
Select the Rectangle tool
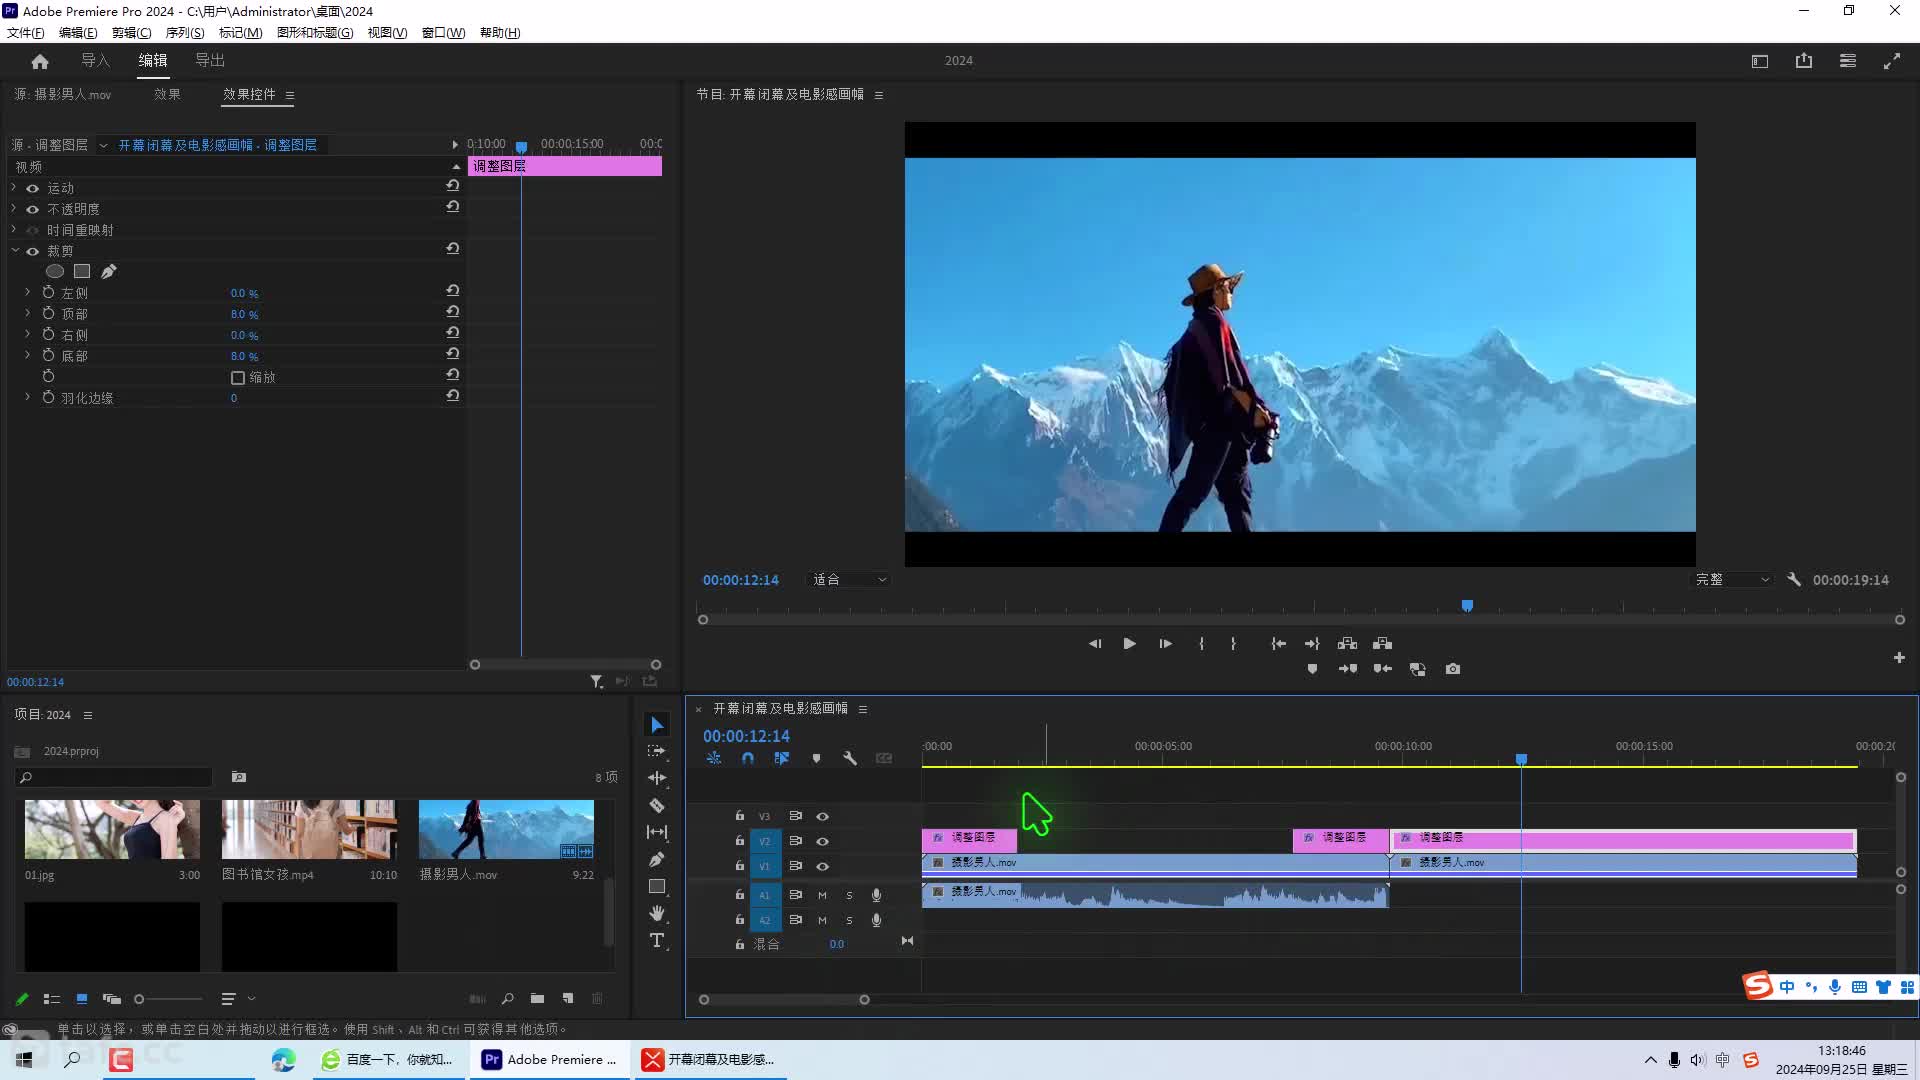657,886
